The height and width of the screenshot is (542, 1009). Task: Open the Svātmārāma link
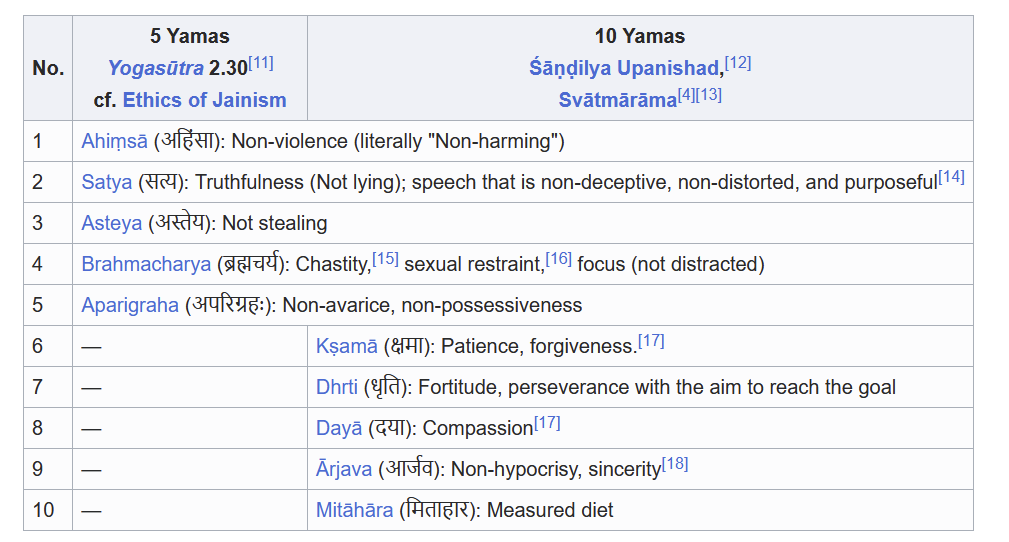pyautogui.click(x=618, y=100)
